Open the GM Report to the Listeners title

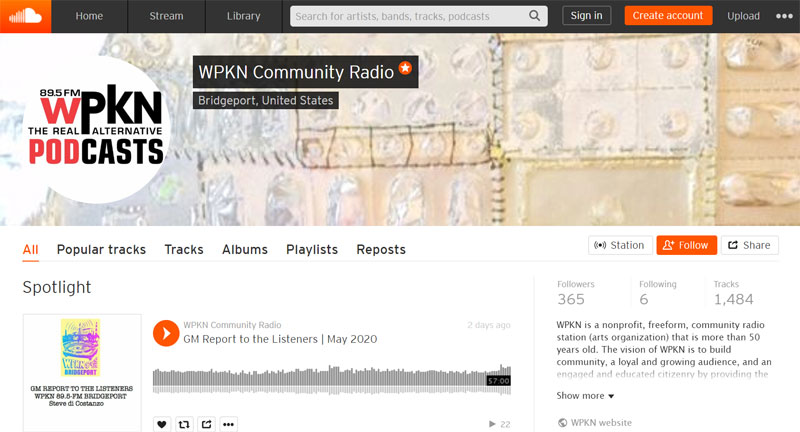pos(280,339)
